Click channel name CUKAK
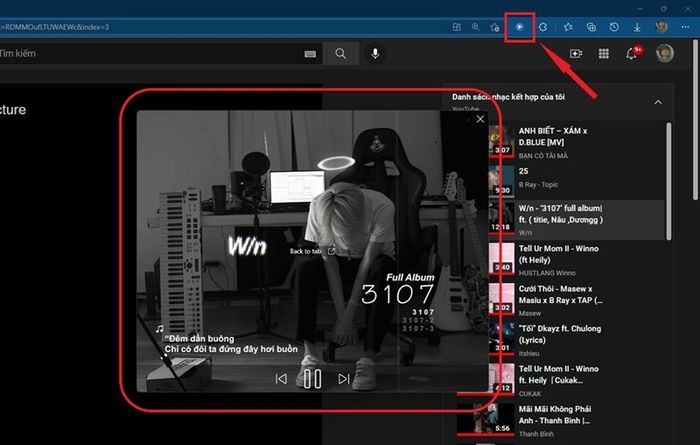The width and height of the screenshot is (700, 445). point(529,394)
